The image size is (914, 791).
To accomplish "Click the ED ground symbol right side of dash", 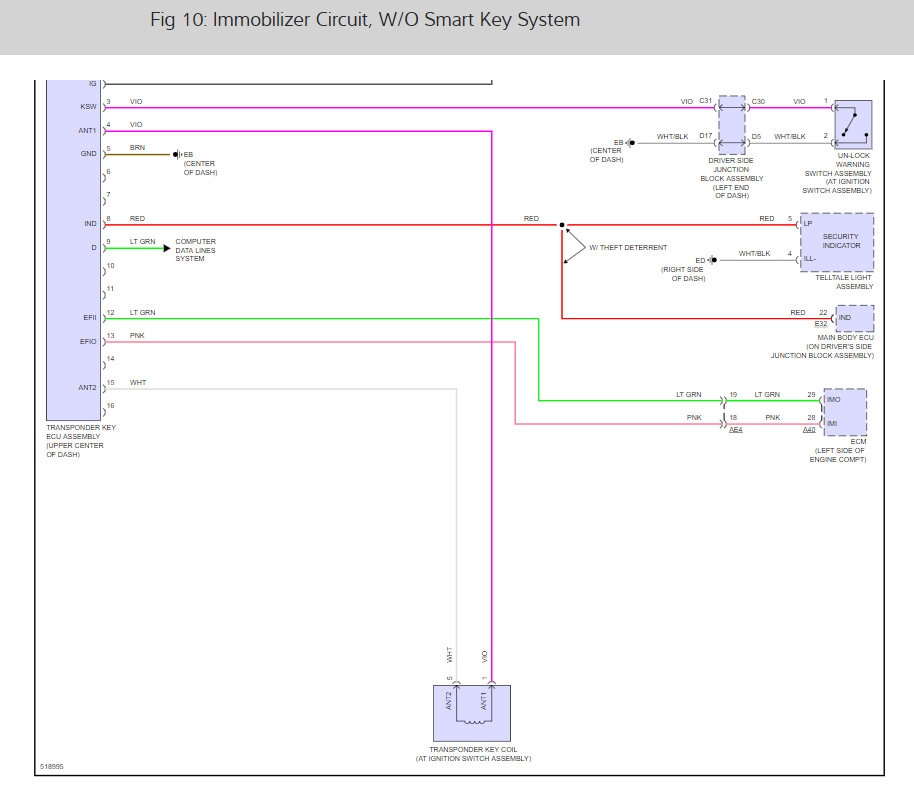I will [712, 260].
